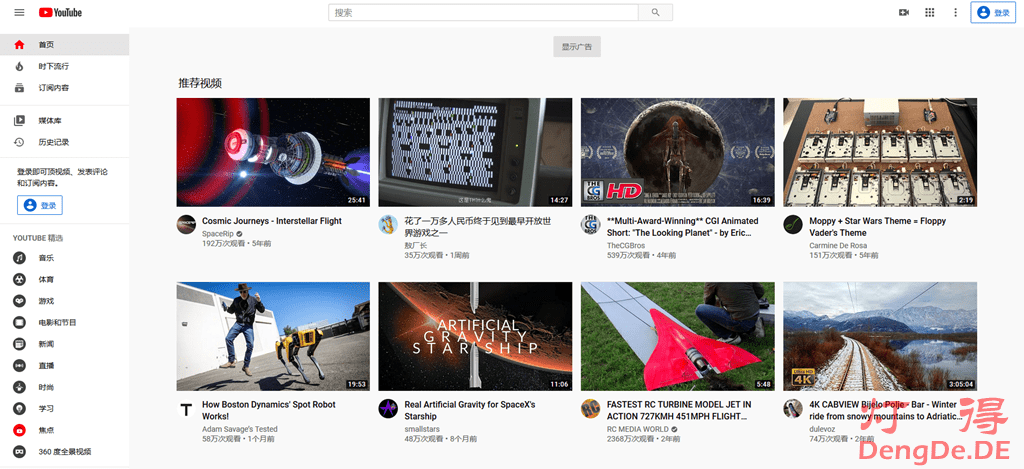The image size is (1024, 469).
Task: Open the create video camera icon
Action: (904, 13)
